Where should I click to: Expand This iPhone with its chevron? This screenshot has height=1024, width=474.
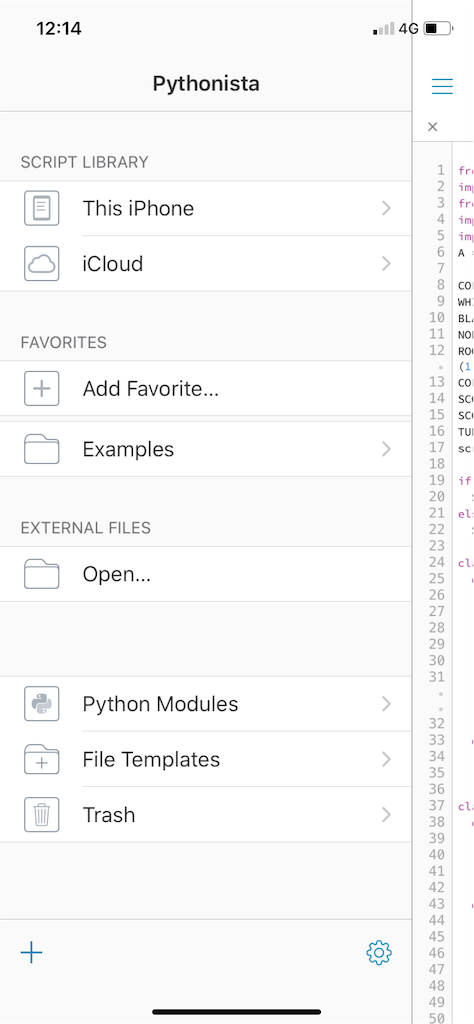coord(387,208)
